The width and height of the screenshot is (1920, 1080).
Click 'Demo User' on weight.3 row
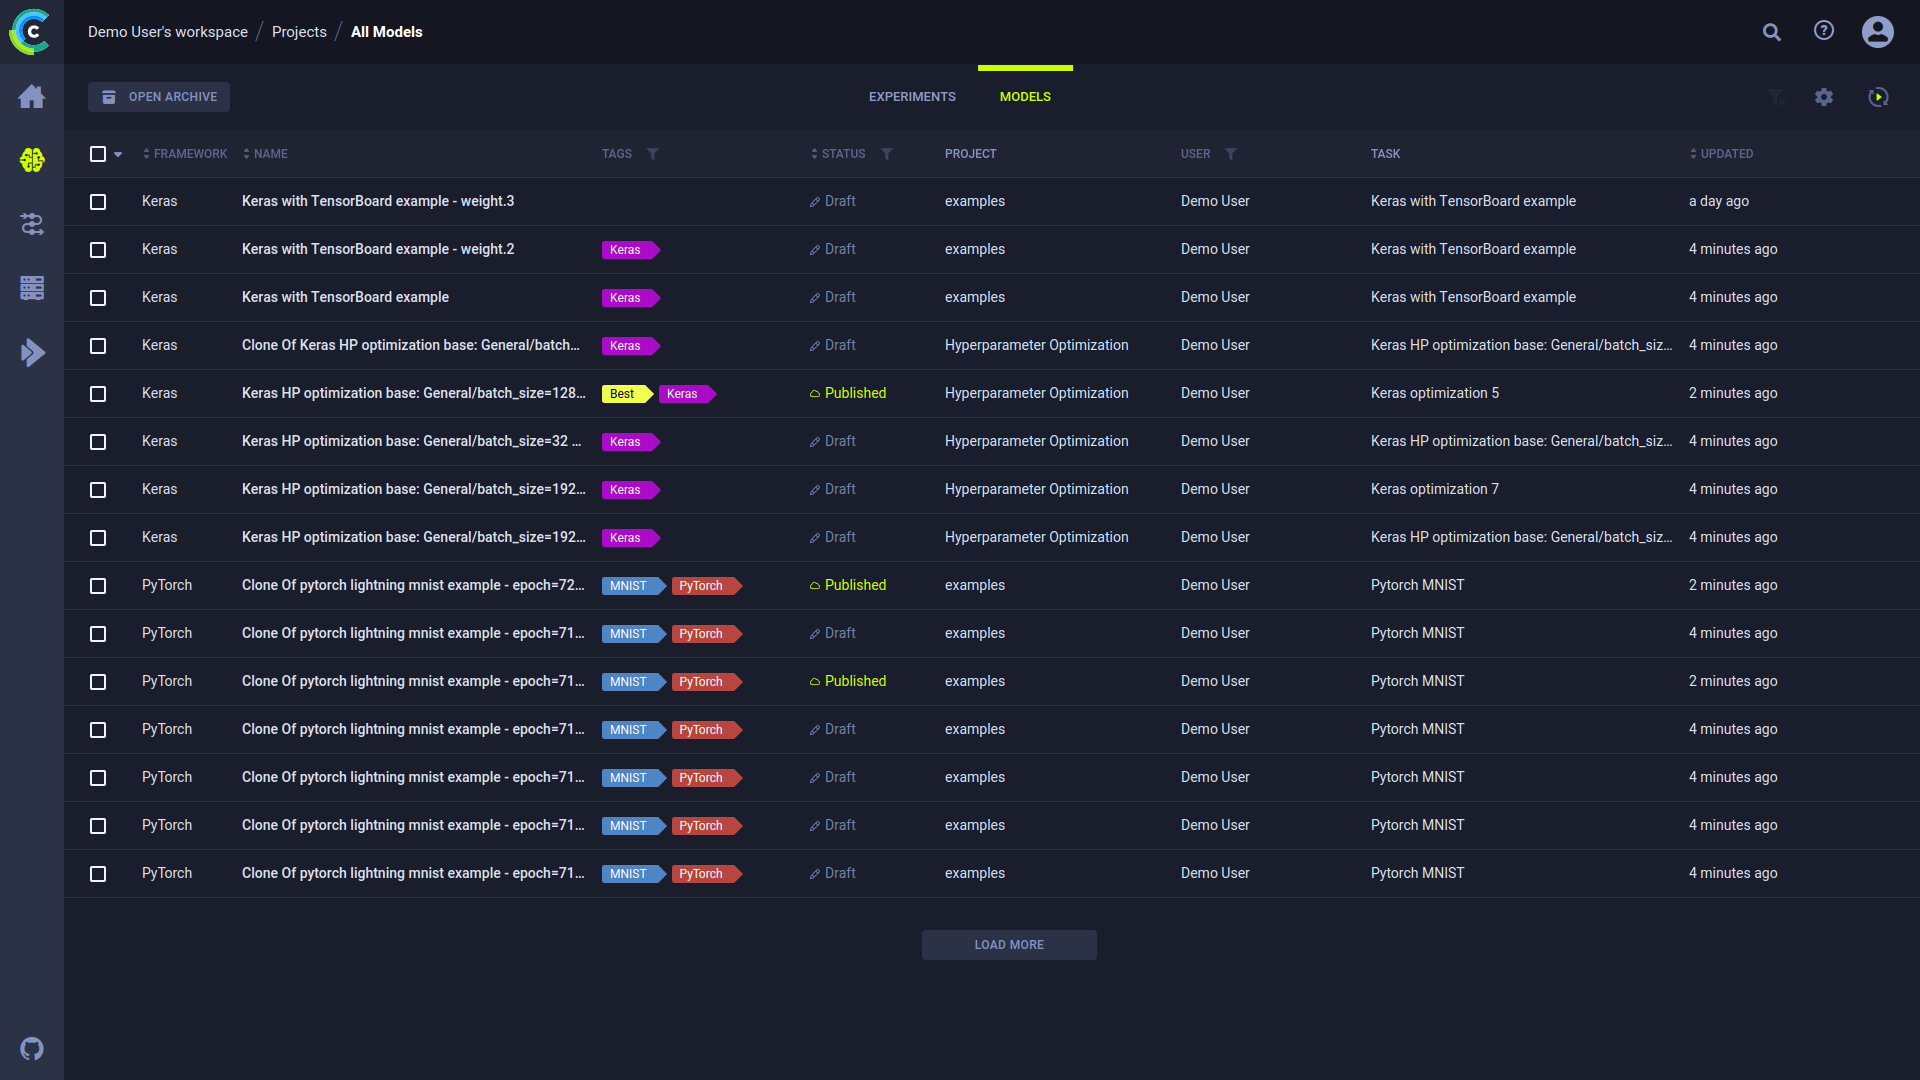(x=1215, y=201)
